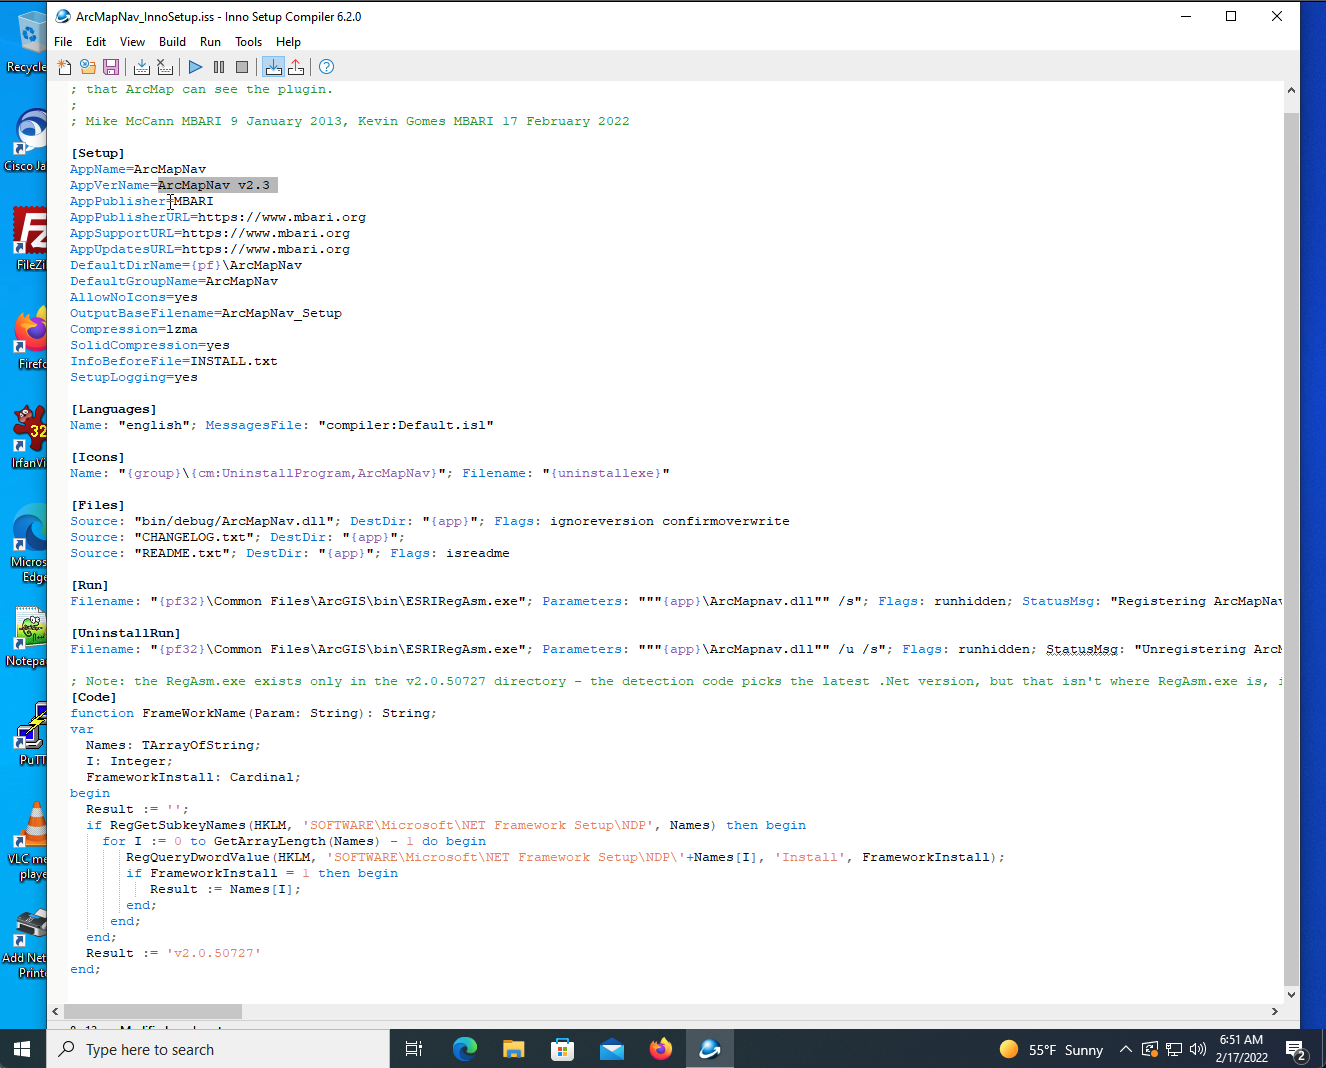Click the horizontal scrollbar right arrow
1326x1068 pixels.
pyautogui.click(x=1274, y=1012)
